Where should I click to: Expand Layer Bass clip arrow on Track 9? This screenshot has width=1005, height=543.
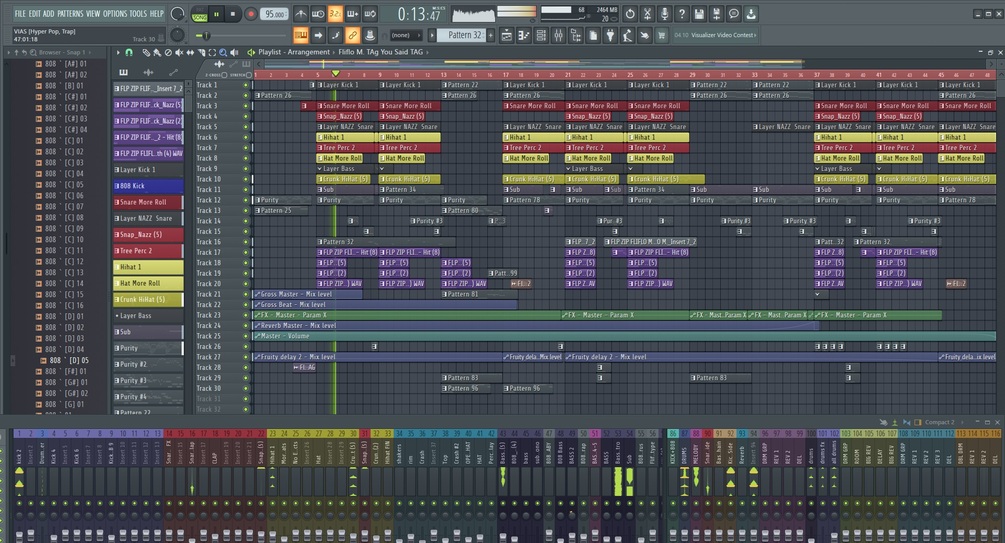coord(319,169)
